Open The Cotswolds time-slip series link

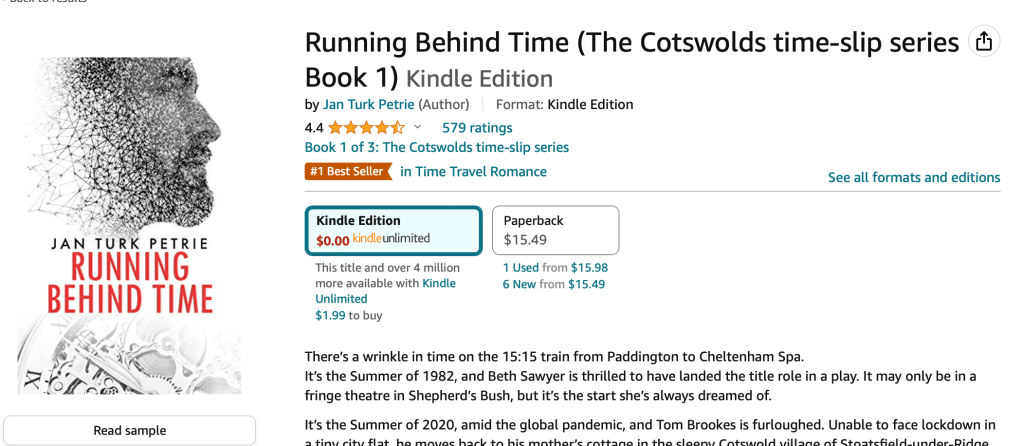(436, 148)
